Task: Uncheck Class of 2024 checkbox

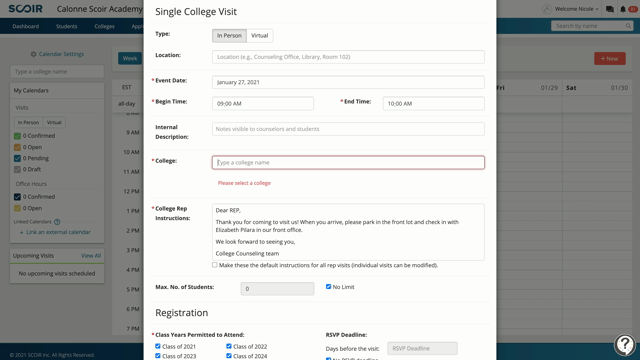Action: [x=229, y=356]
